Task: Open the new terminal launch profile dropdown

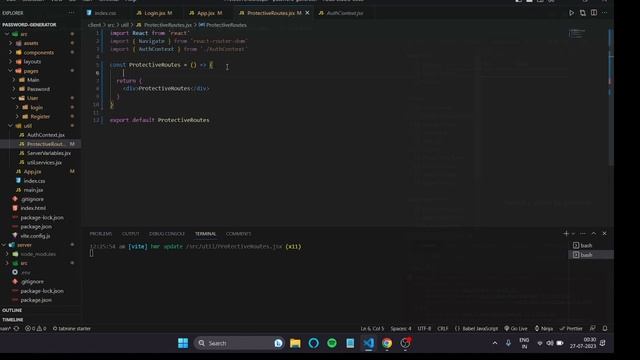Action: pyautogui.click(x=573, y=233)
